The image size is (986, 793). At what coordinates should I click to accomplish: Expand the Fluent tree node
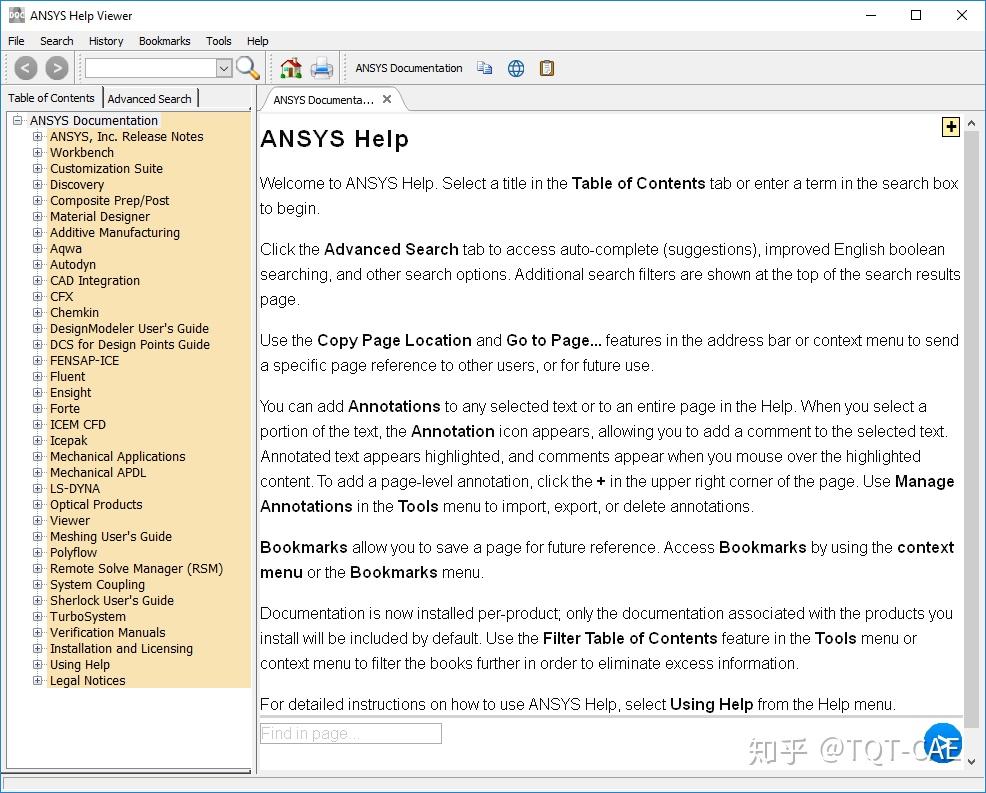coord(38,377)
